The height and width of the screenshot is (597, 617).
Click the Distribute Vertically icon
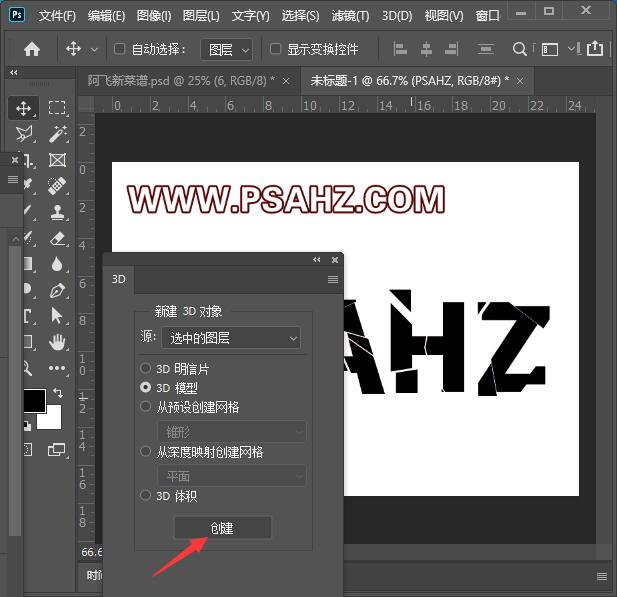[x=486, y=49]
